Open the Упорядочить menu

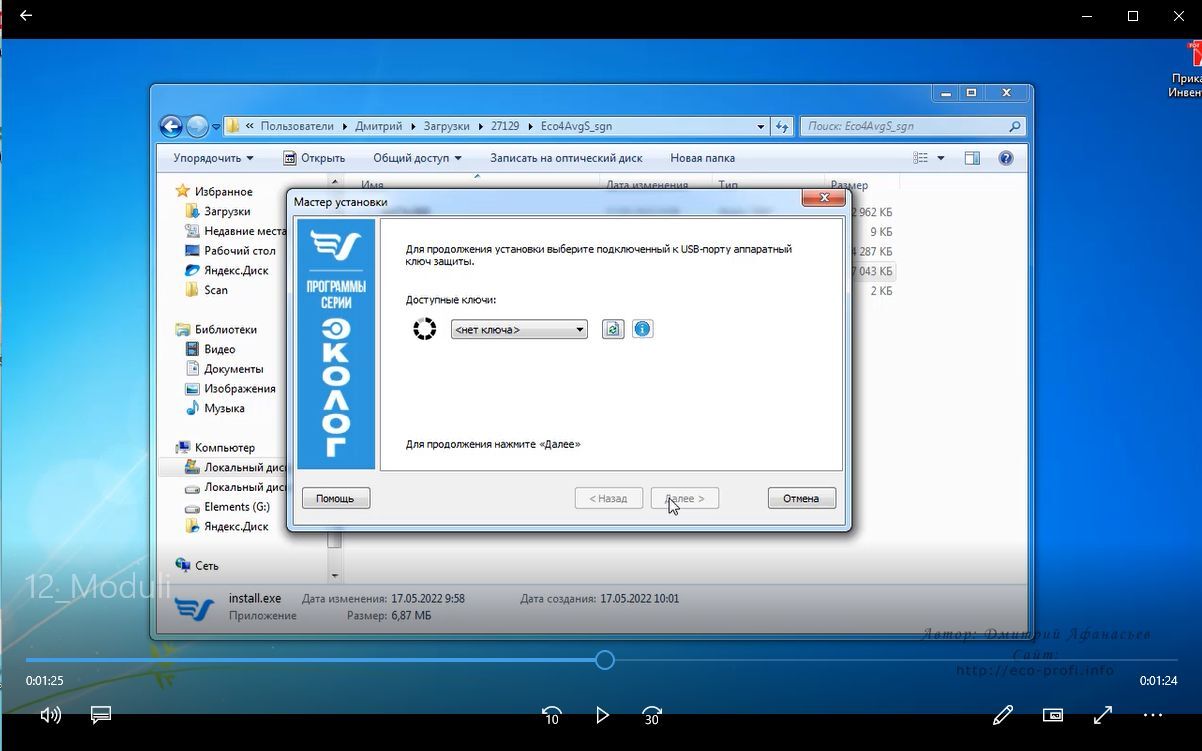click(x=213, y=158)
